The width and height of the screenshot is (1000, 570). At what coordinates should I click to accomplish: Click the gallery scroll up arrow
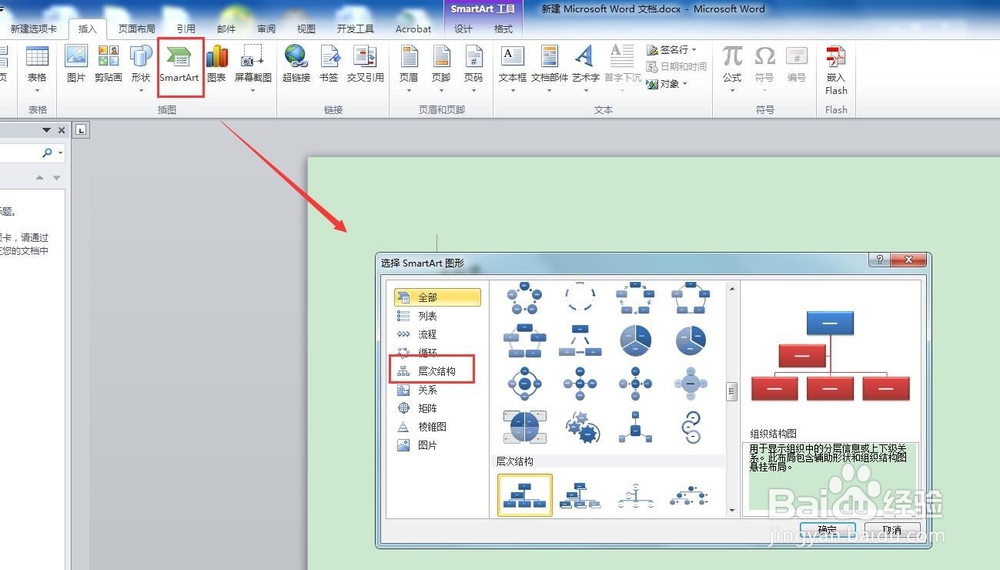tap(732, 289)
